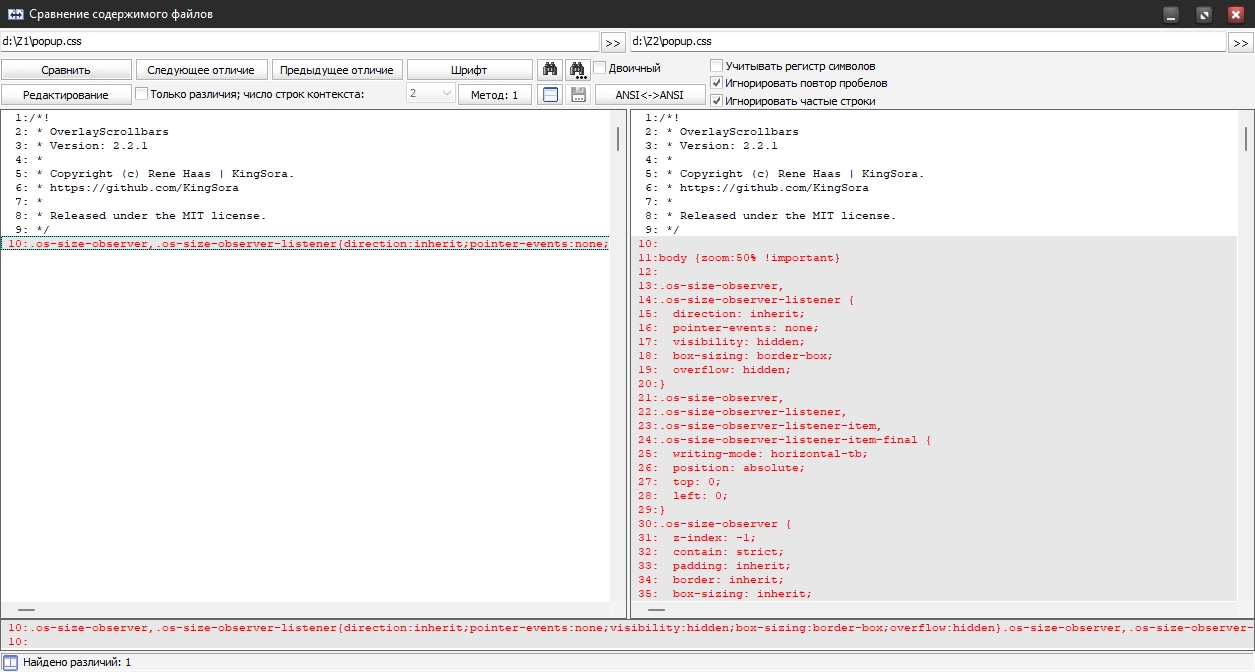The image size is (1255, 672).
Task: Uncheck Игнорировать повтор пробелов
Action: 716,83
